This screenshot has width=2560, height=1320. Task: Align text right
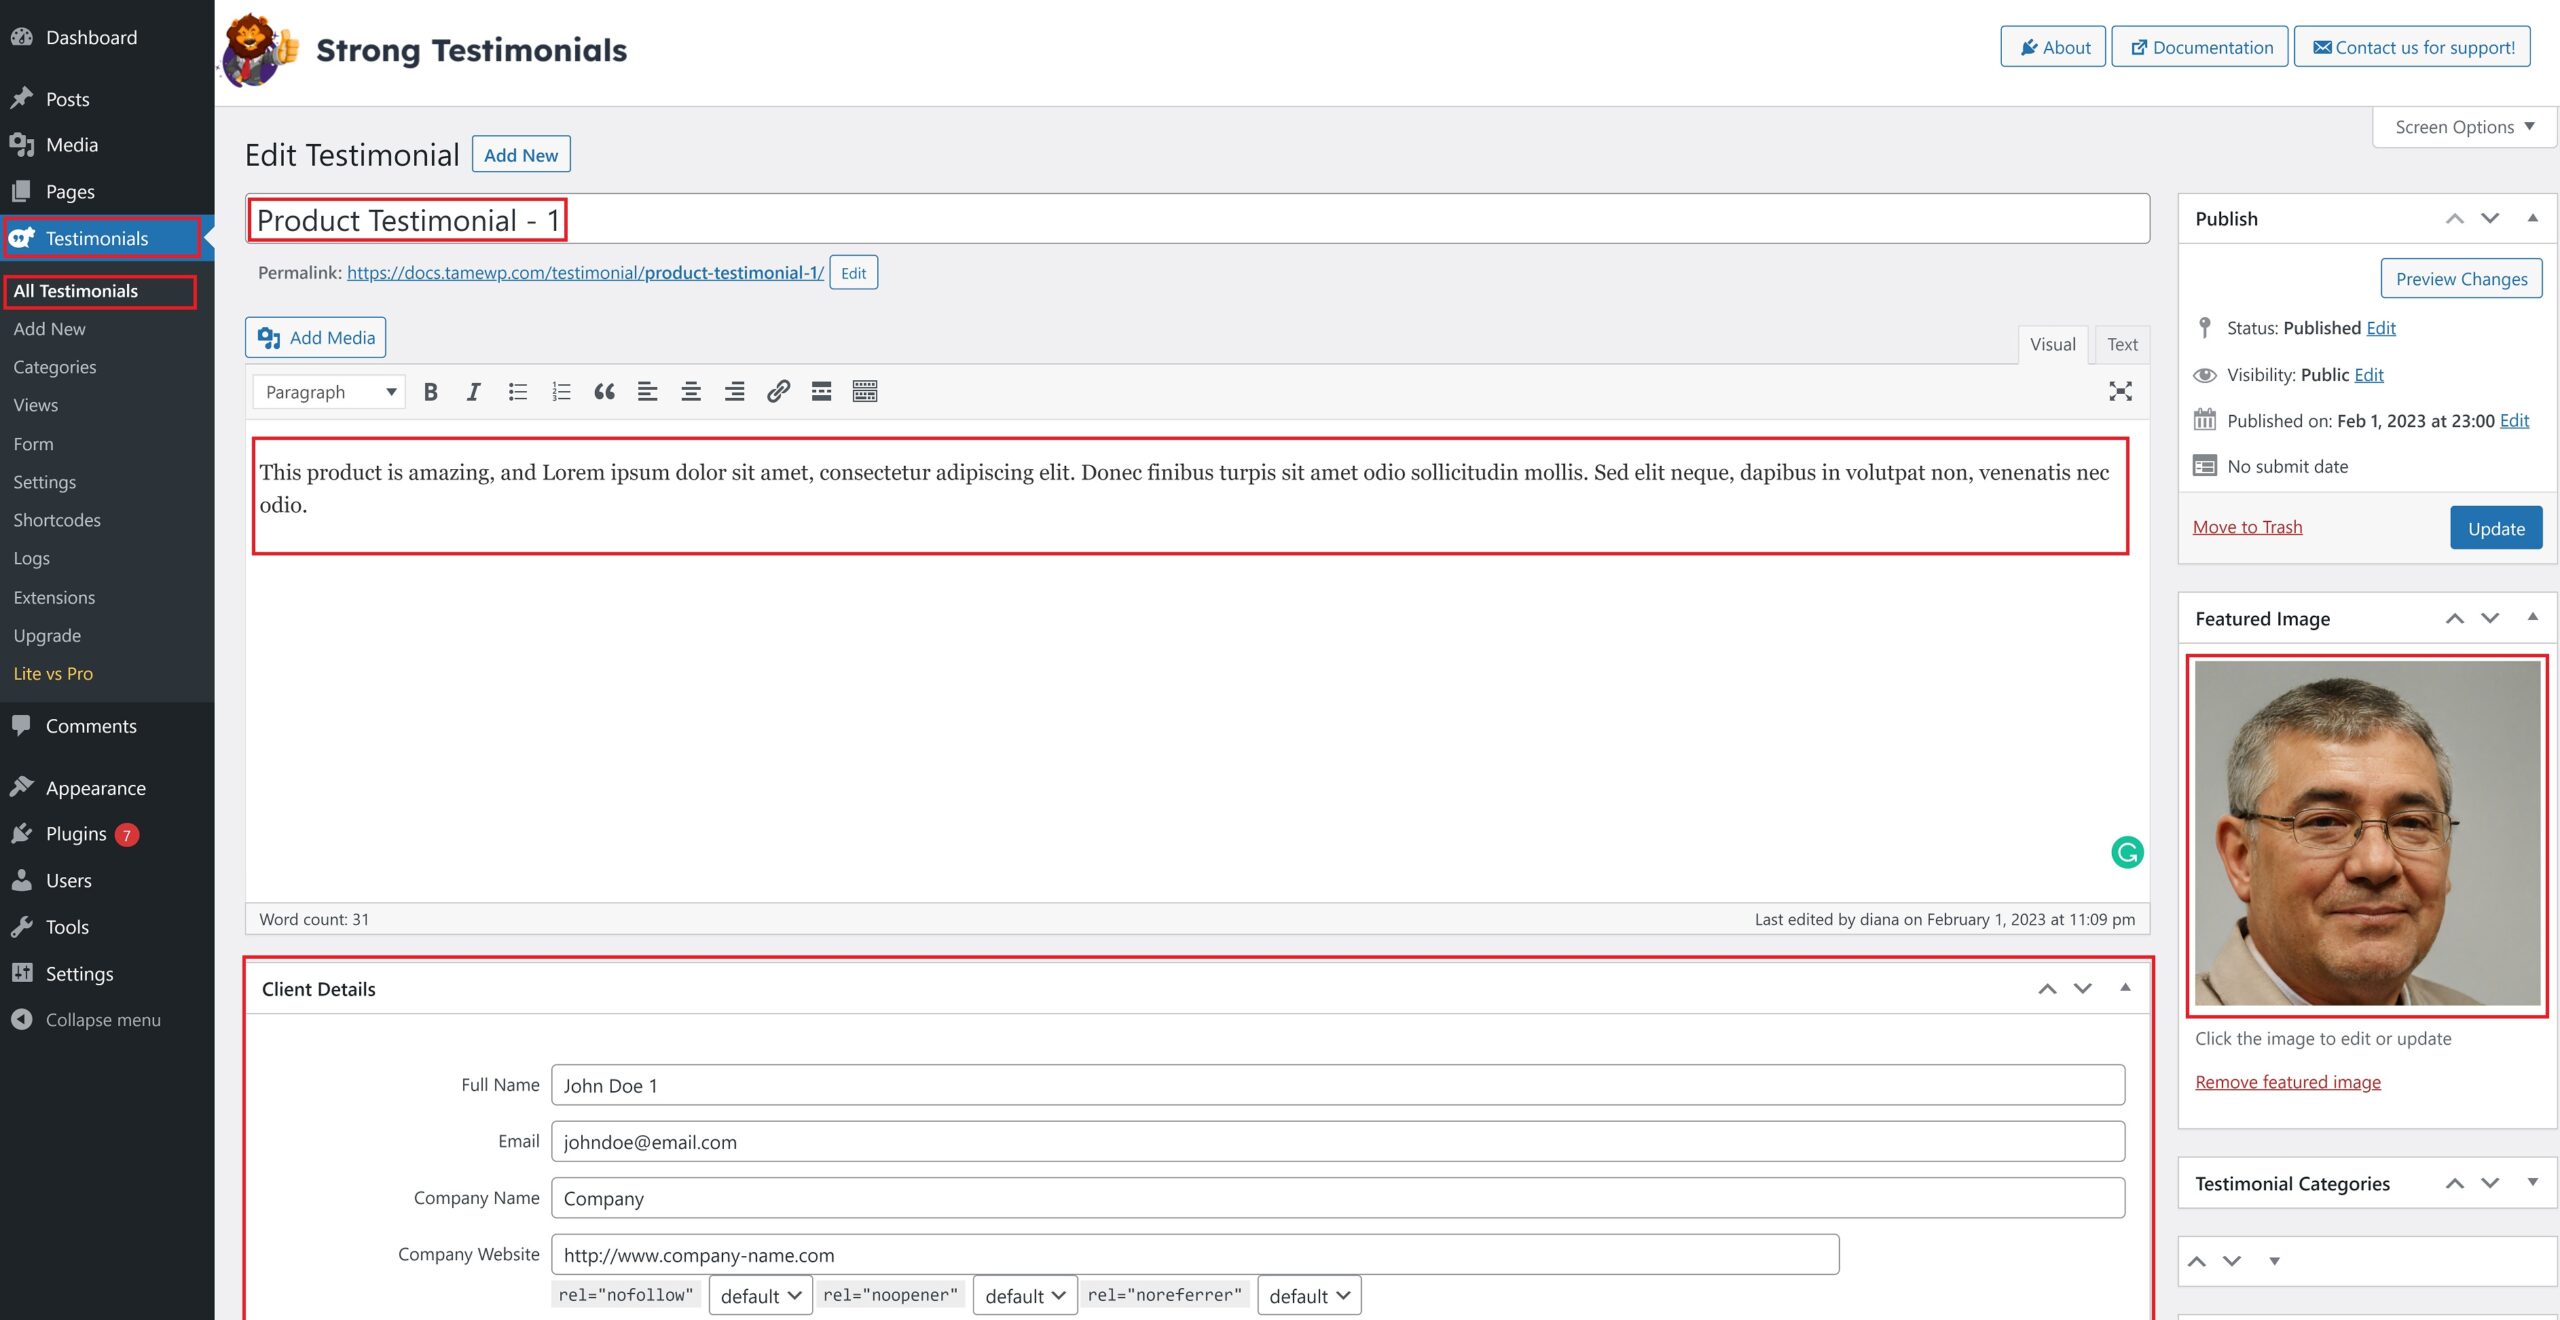pyautogui.click(x=734, y=392)
